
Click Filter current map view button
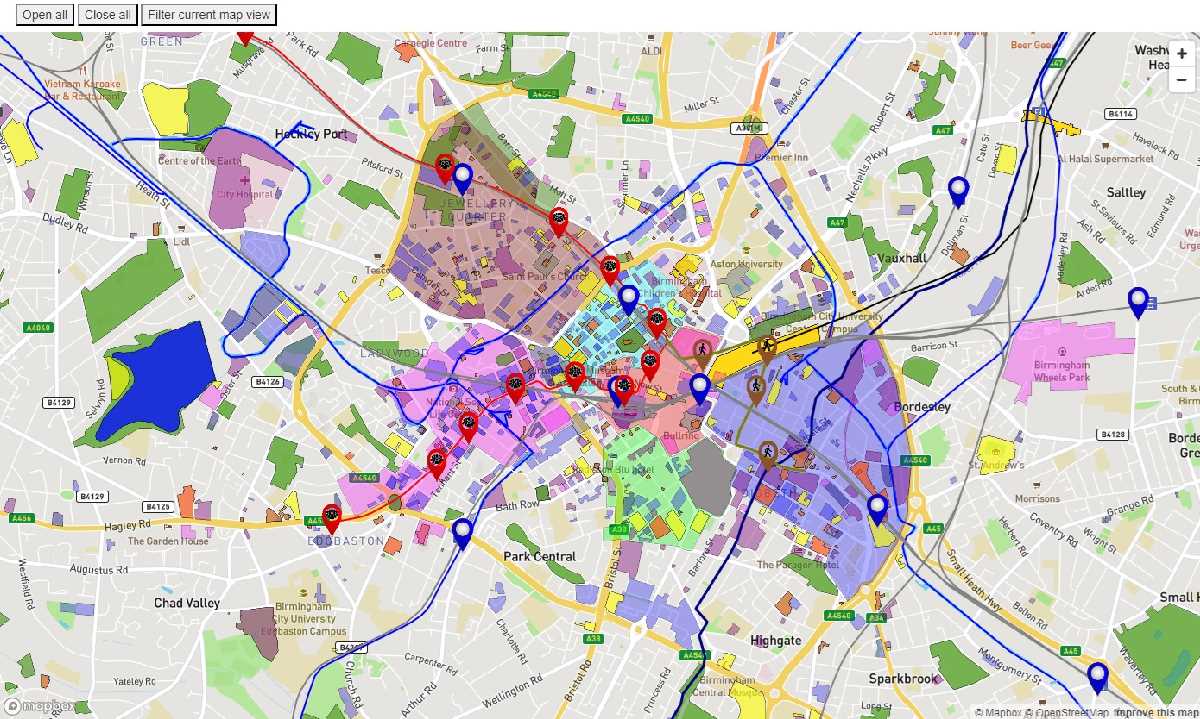209,15
